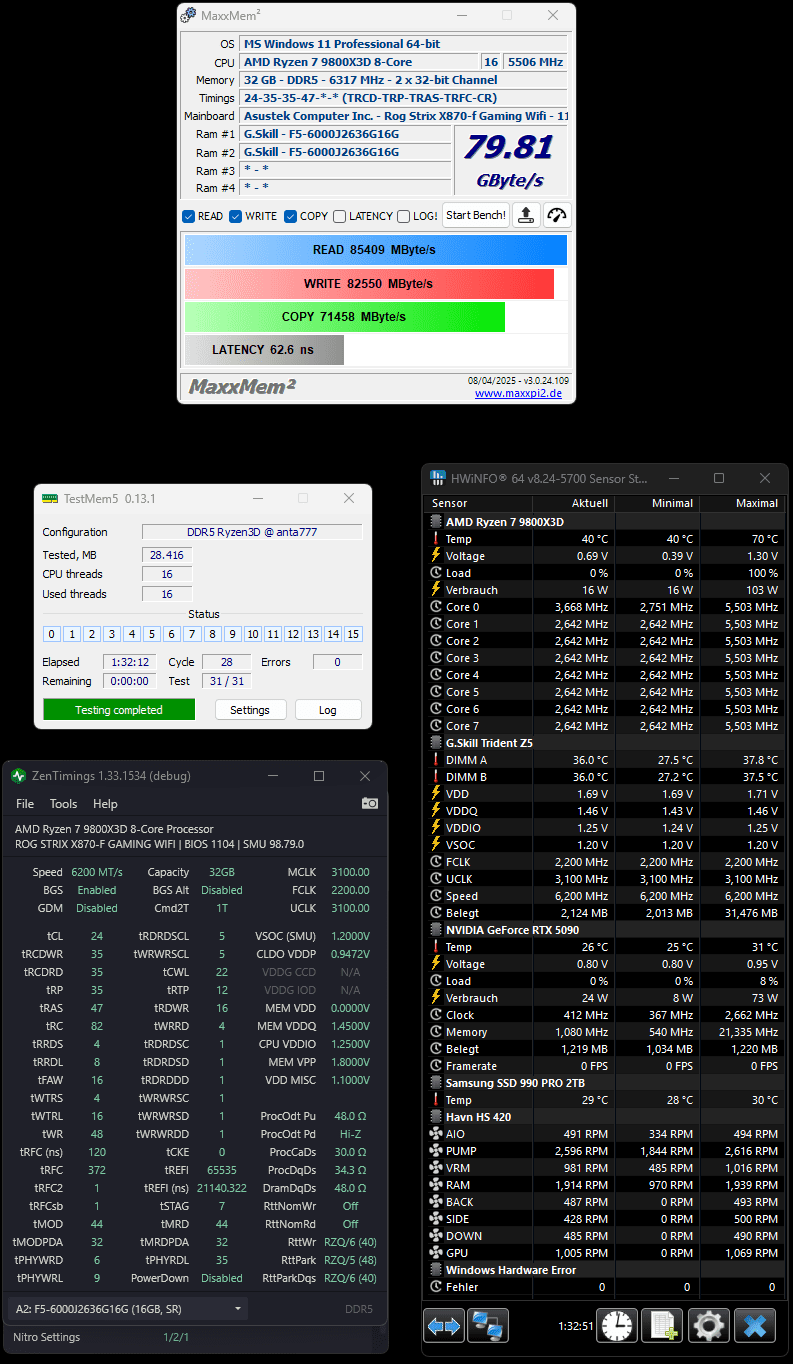The height and width of the screenshot is (1364, 793).
Task: Open ZenTimings Help menu
Action: tap(105, 804)
